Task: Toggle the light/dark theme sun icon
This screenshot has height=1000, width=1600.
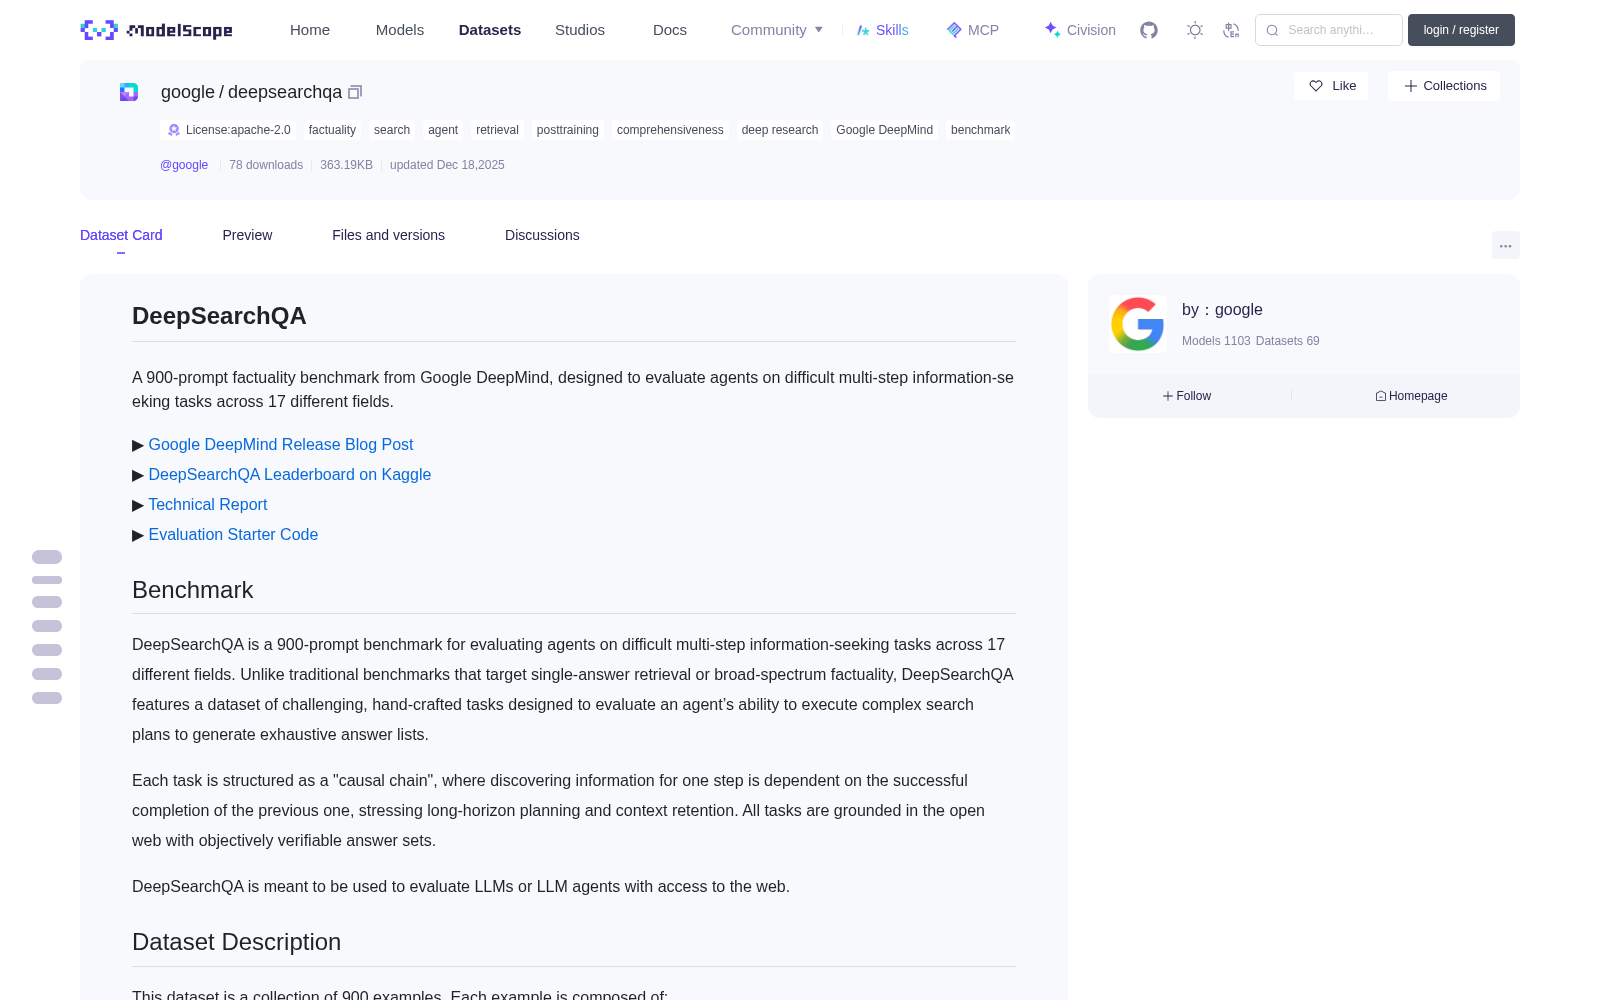Action: pos(1195,30)
